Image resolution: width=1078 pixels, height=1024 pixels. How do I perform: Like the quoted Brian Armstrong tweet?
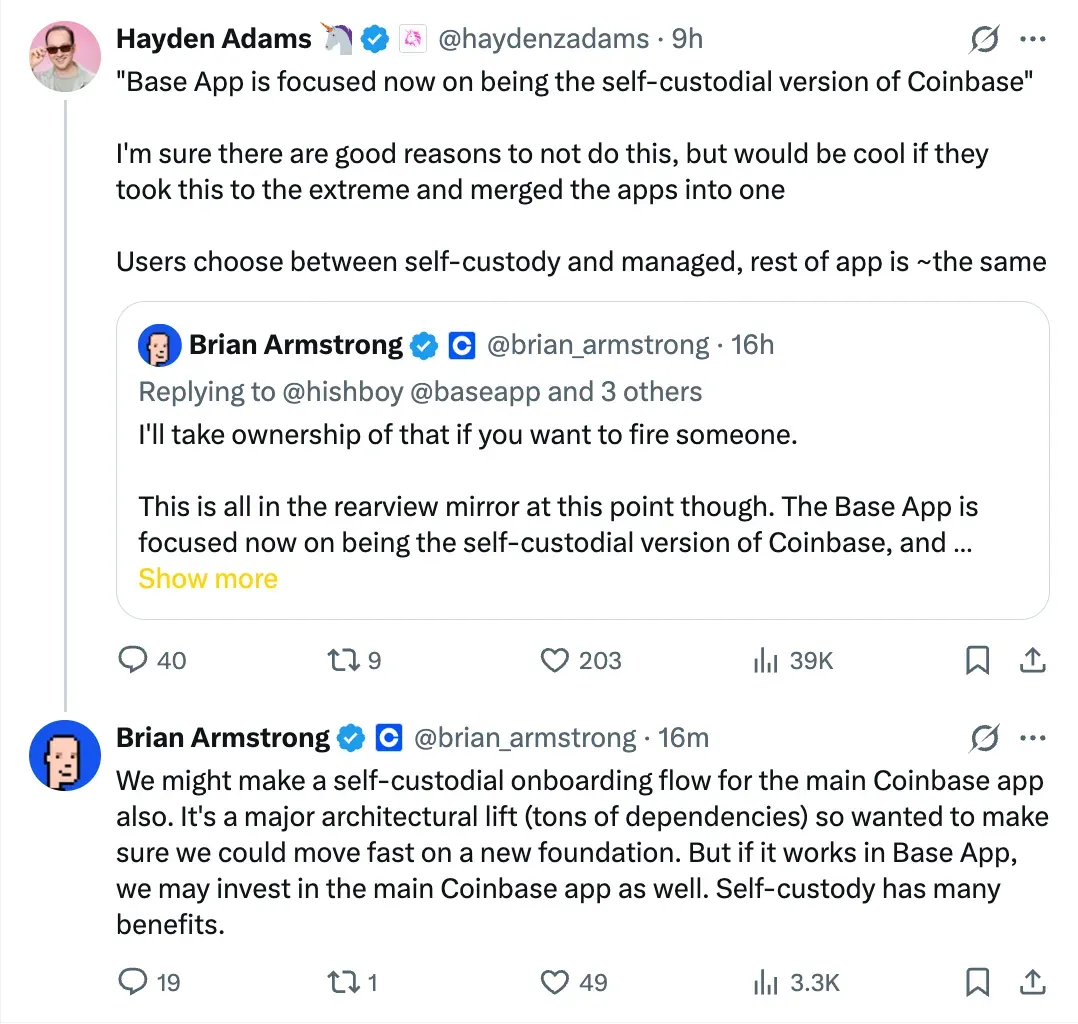[x=553, y=660]
